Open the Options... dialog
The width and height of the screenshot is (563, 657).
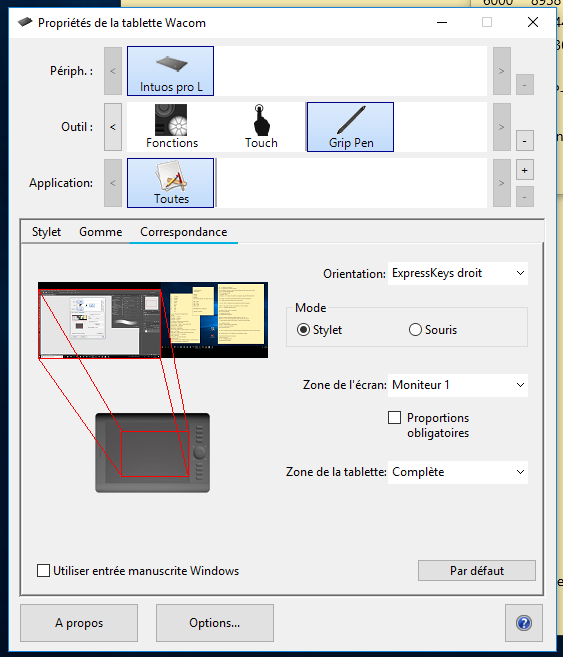(214, 623)
